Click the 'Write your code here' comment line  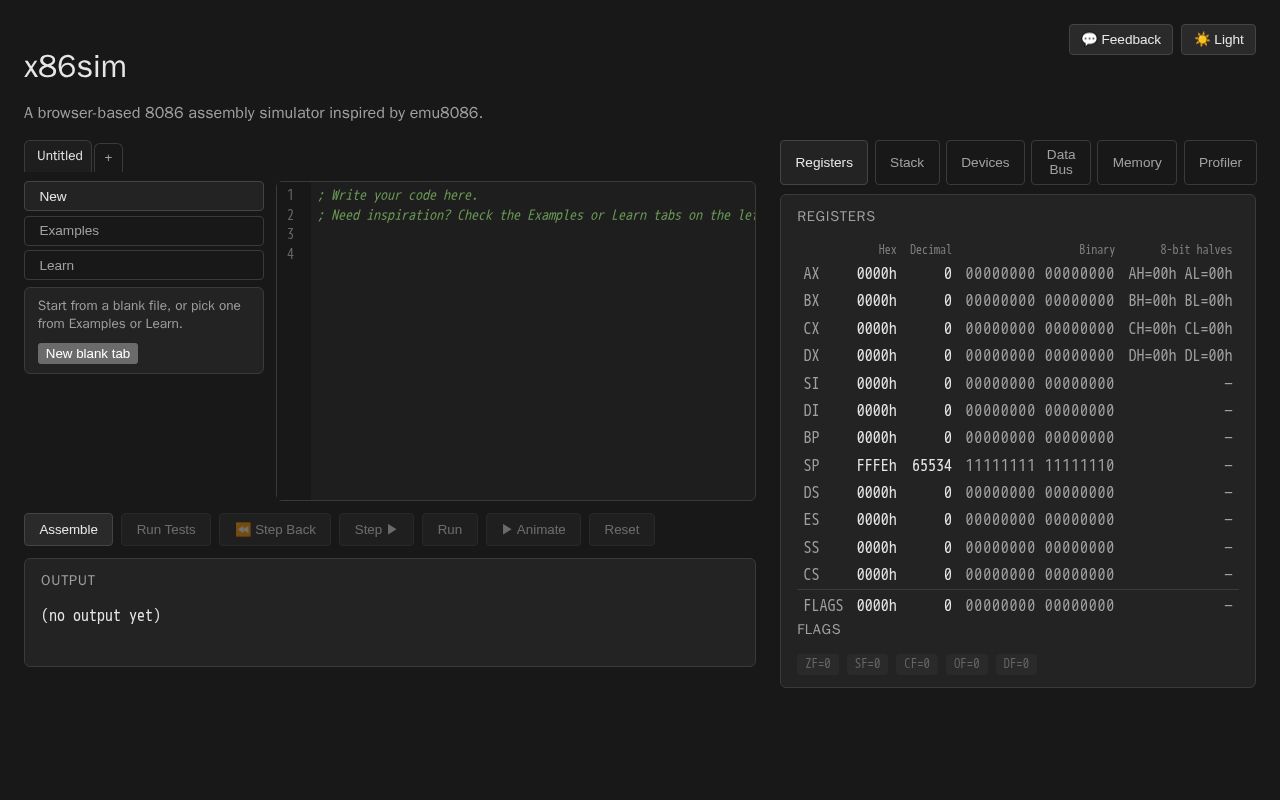[x=397, y=196]
